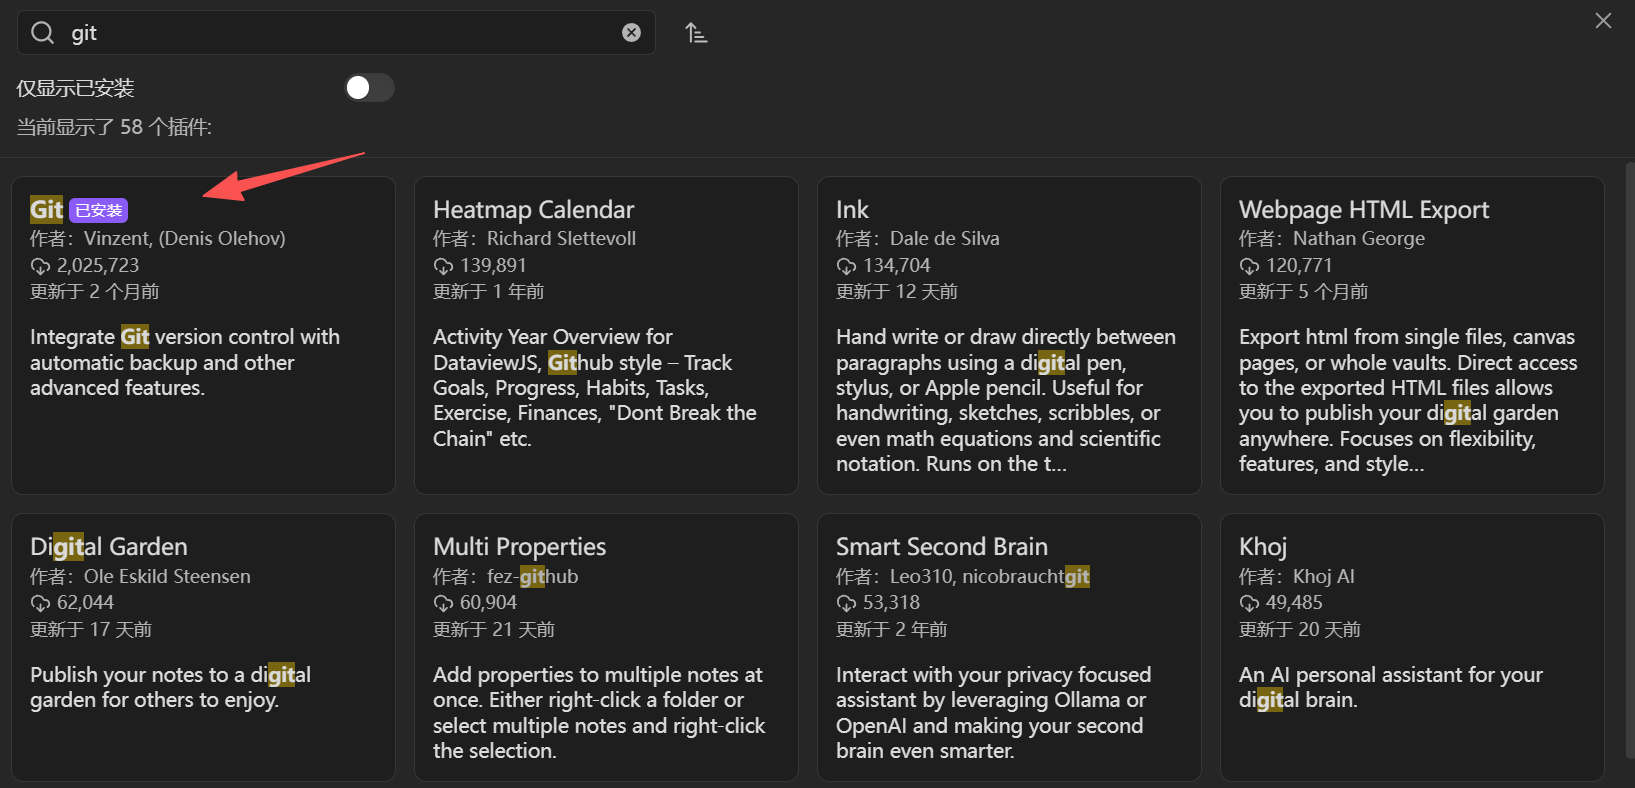
Task: Click the Heatmap Calendar download count icon
Action: tap(443, 266)
